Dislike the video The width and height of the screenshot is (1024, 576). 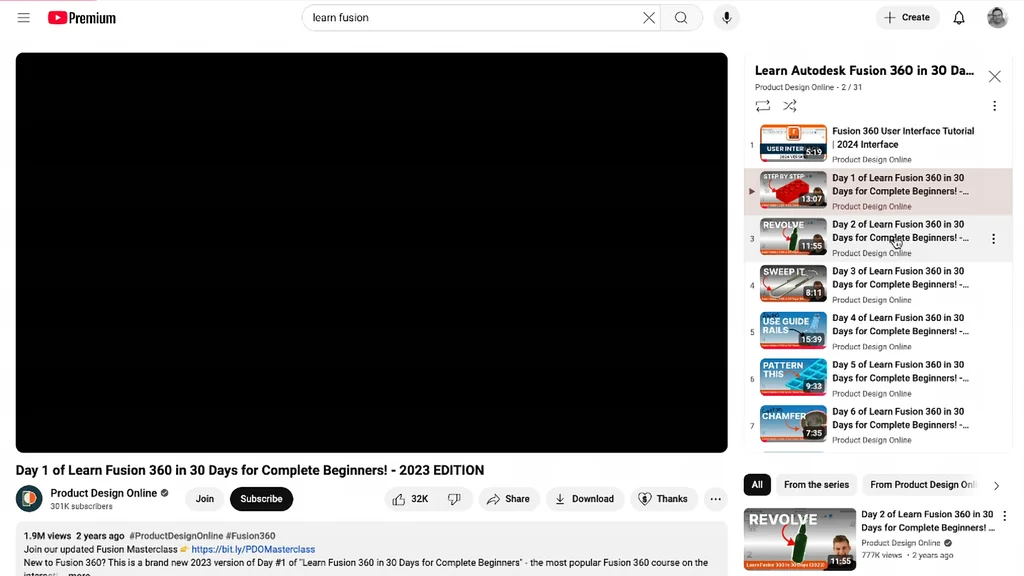[455, 499]
